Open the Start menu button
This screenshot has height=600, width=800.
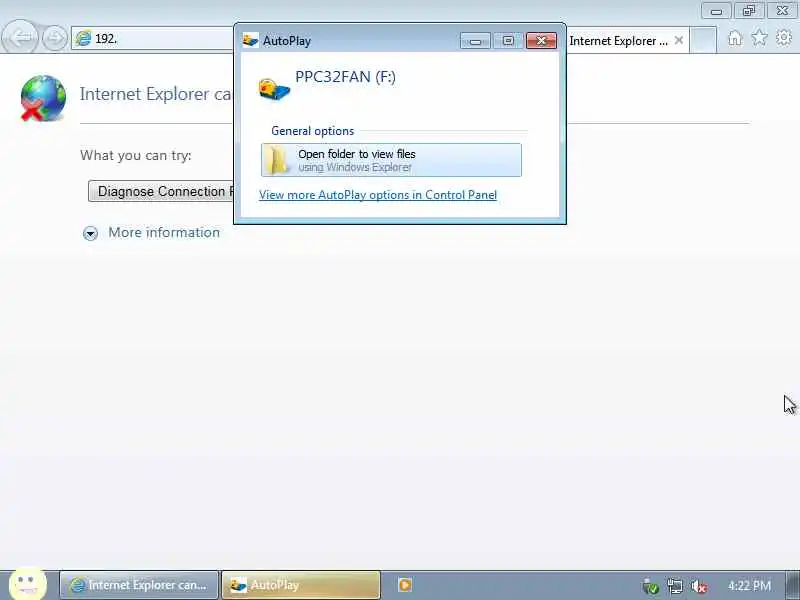pos(28,584)
